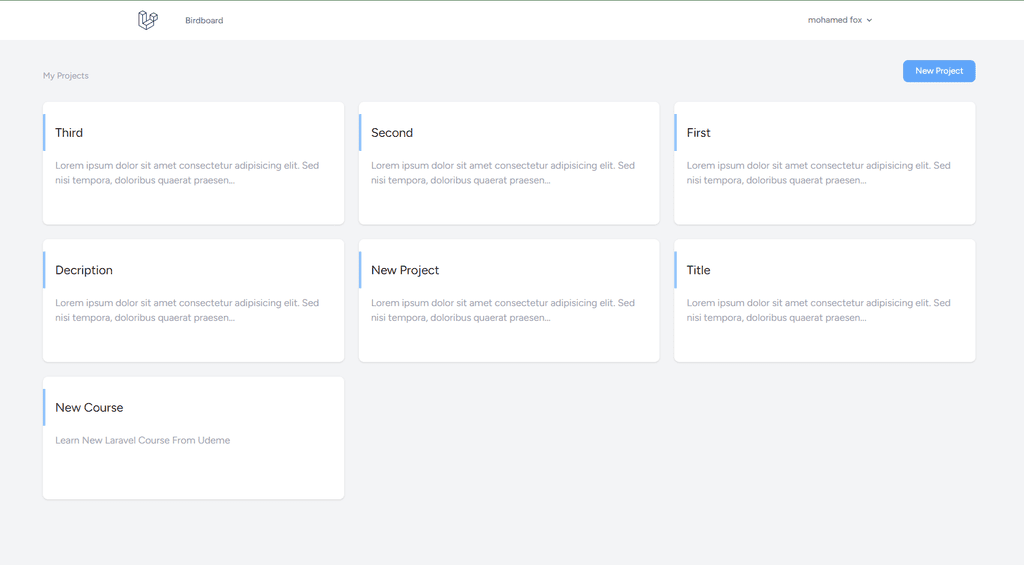Viewport: 1024px width, 565px height.
Task: Open the My Projects breadcrumb
Action: (65, 76)
